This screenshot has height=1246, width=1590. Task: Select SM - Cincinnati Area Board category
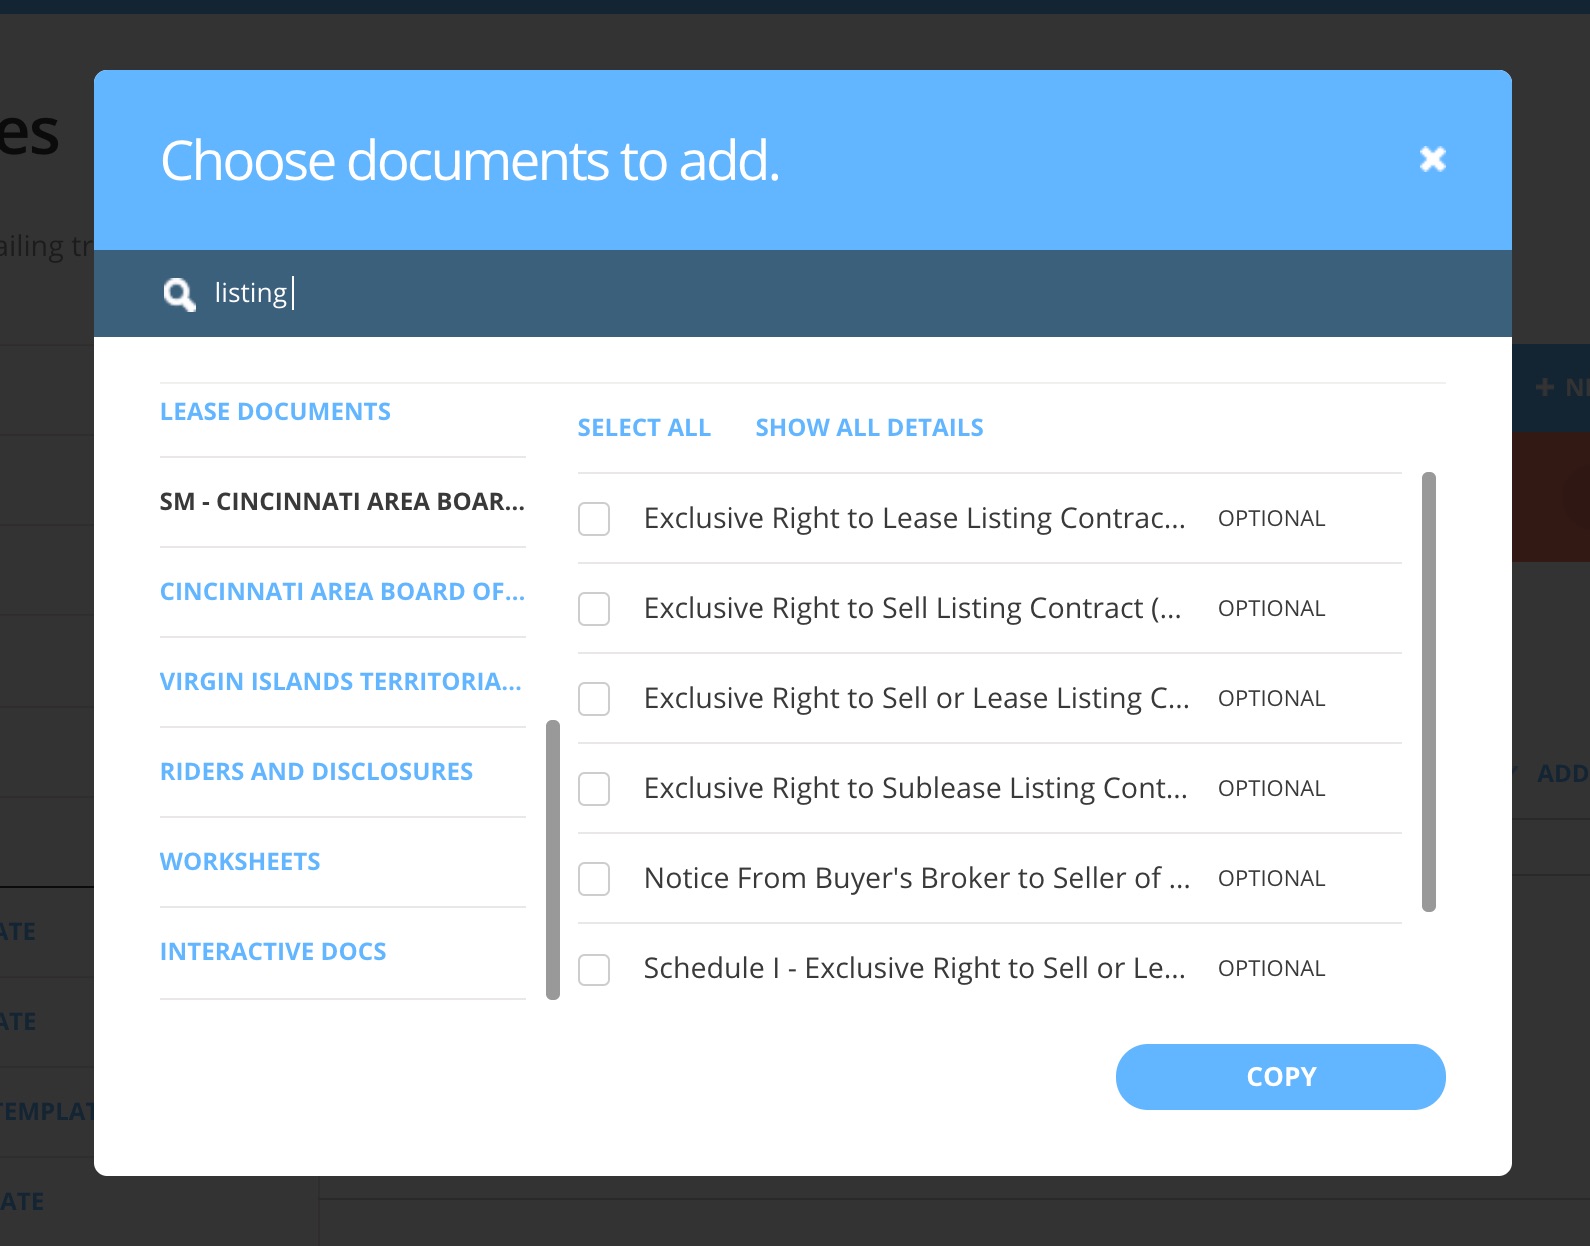point(341,502)
